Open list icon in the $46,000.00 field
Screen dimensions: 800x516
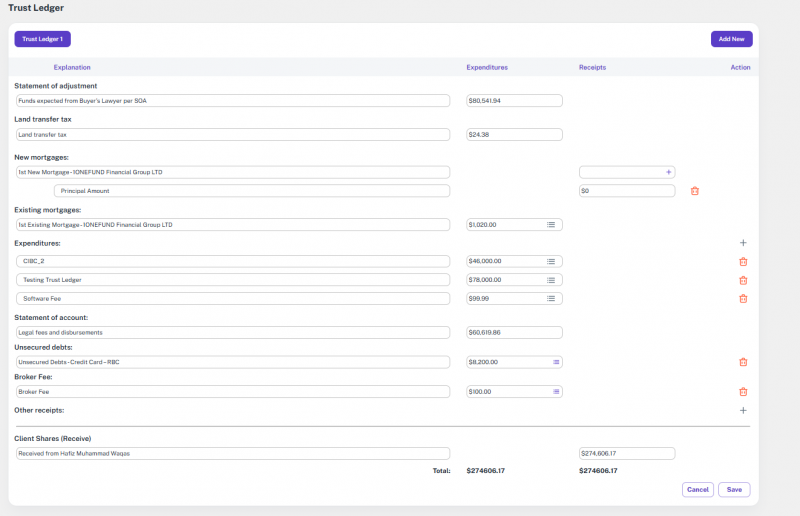click(x=551, y=262)
